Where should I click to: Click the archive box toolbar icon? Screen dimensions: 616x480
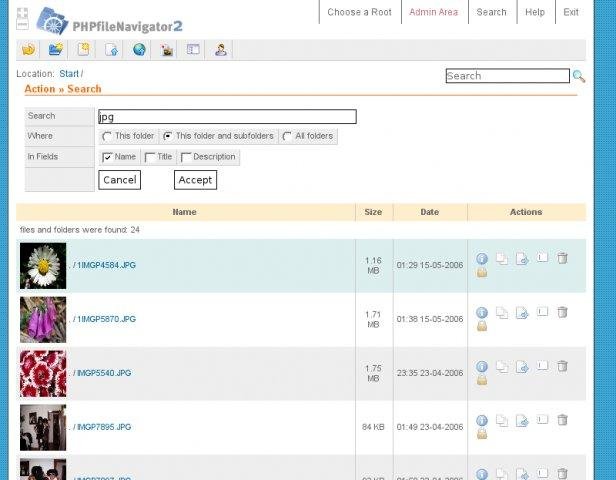167,50
